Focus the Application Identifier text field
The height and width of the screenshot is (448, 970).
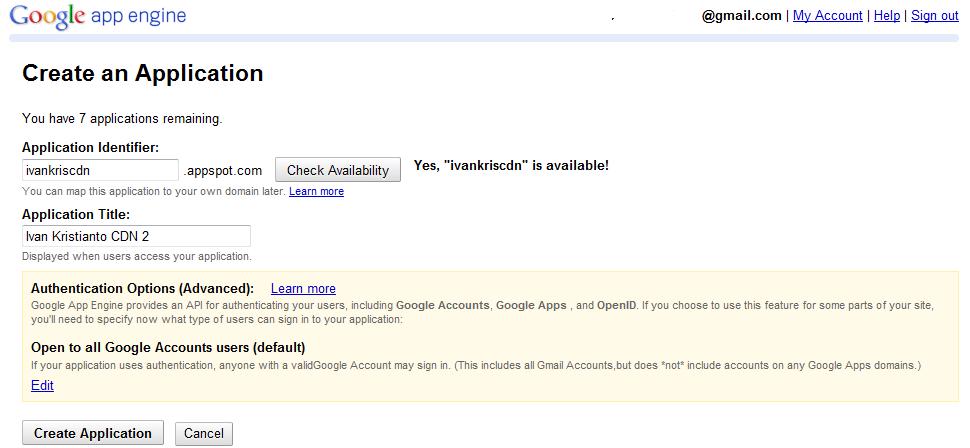[100, 170]
